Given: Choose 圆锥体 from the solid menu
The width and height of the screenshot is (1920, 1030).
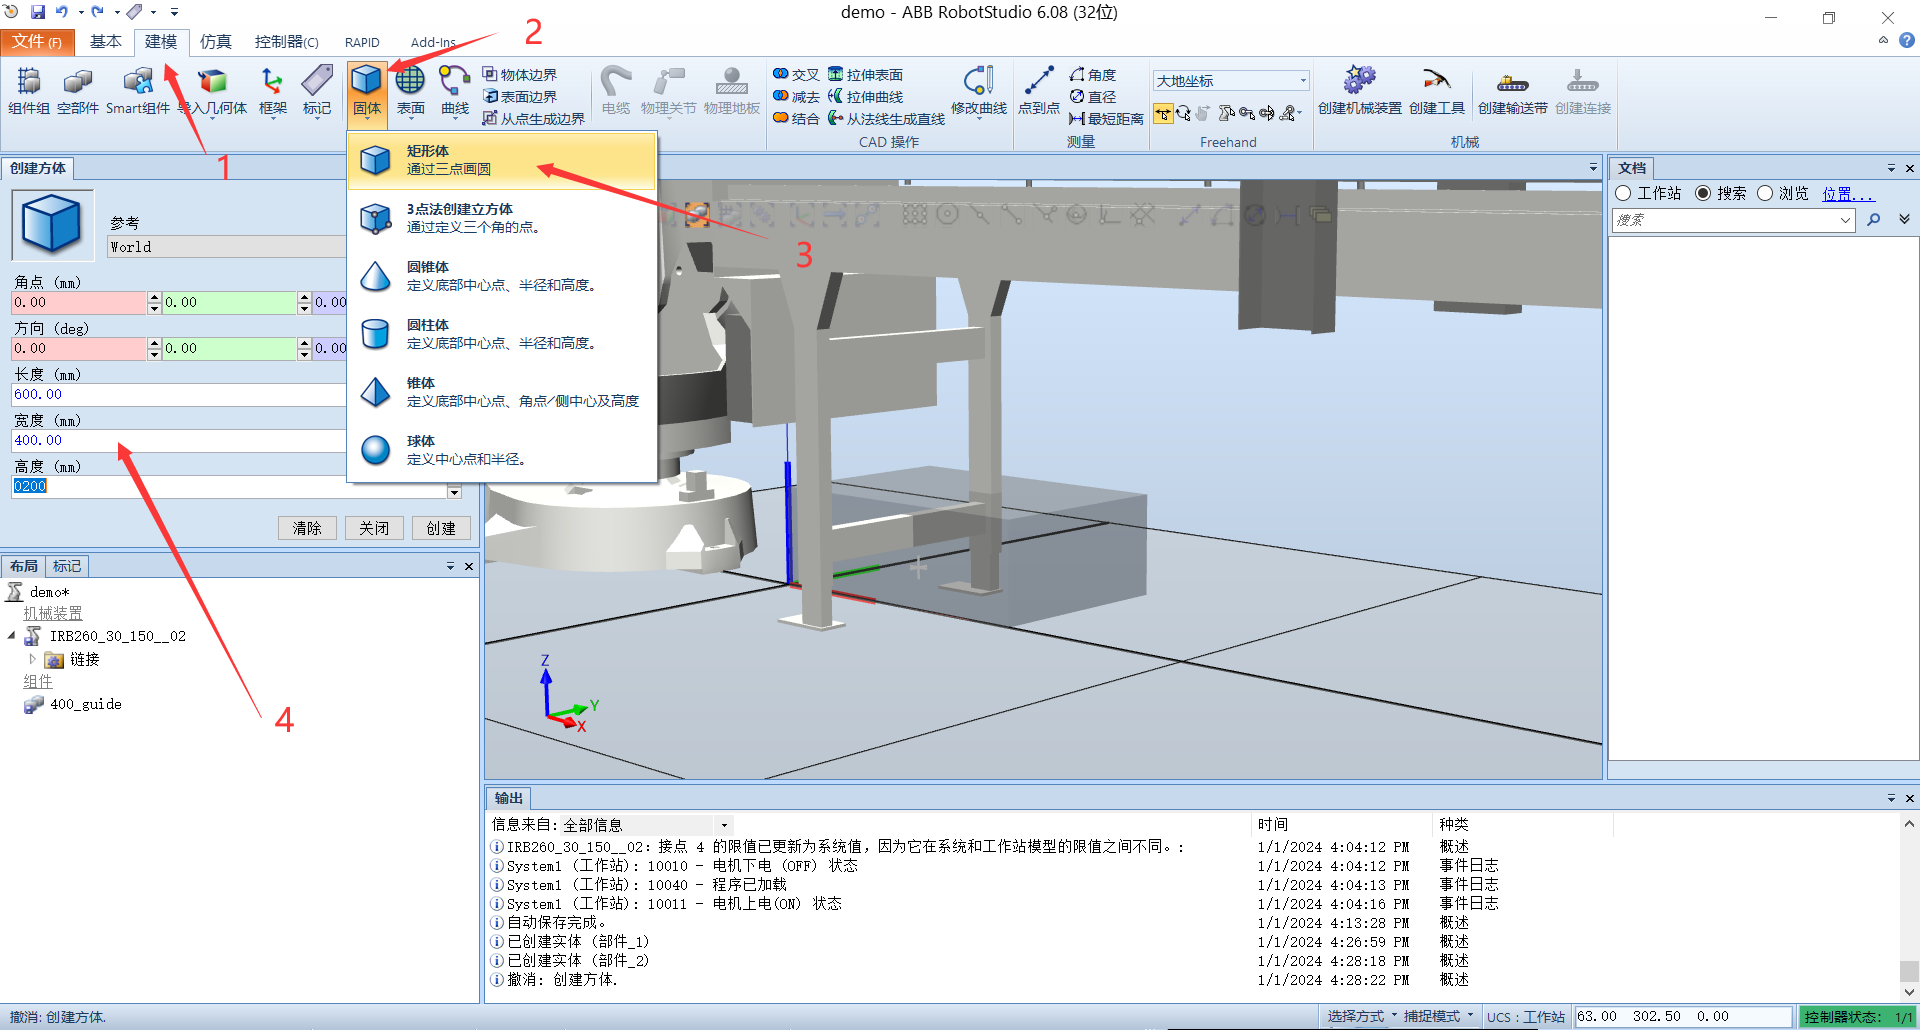Looking at the screenshot, I should 502,276.
